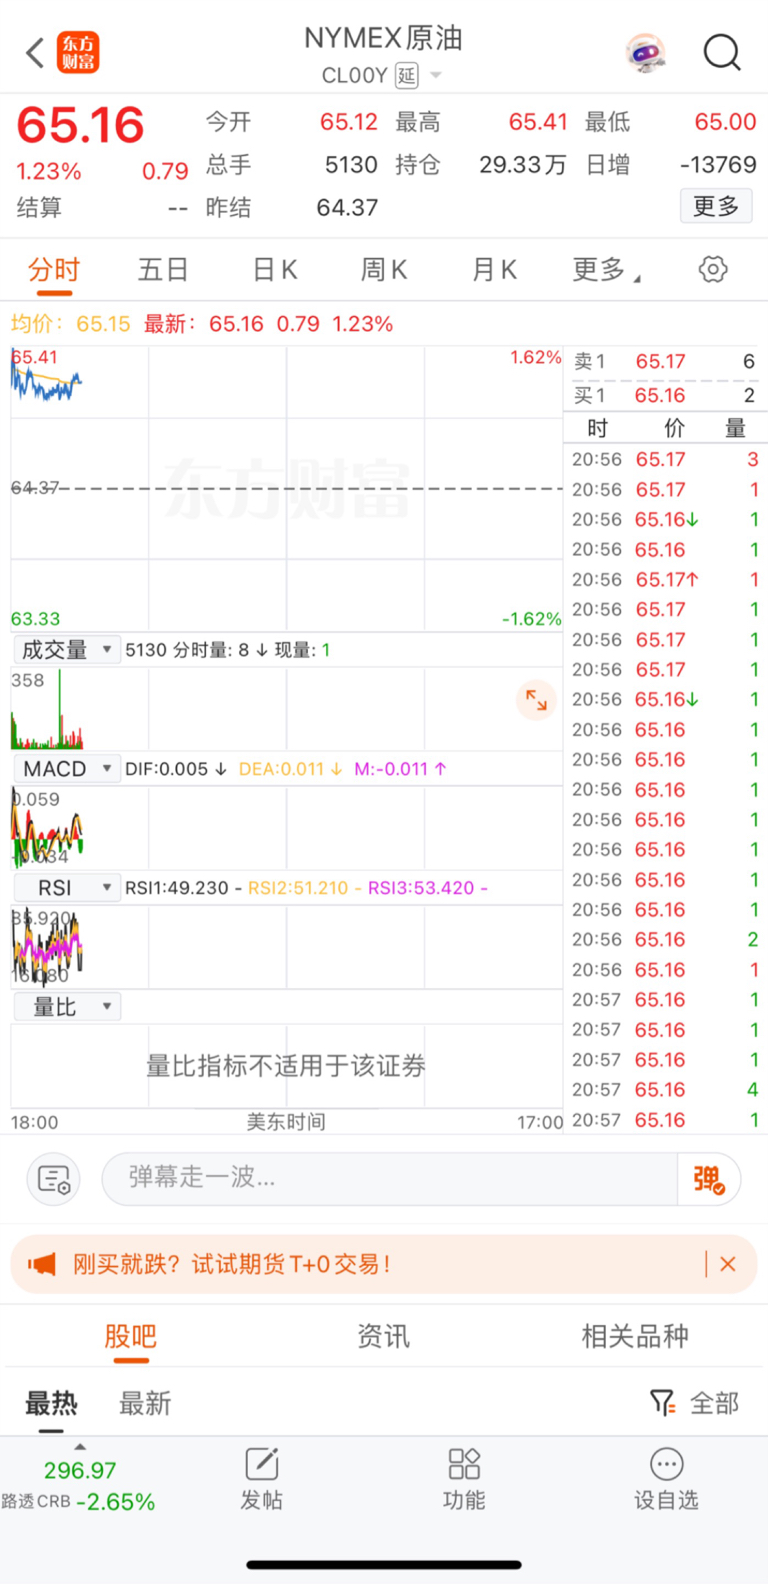Switch to 五日 chart tab
Viewport: 768px width, 1584px height.
click(163, 270)
